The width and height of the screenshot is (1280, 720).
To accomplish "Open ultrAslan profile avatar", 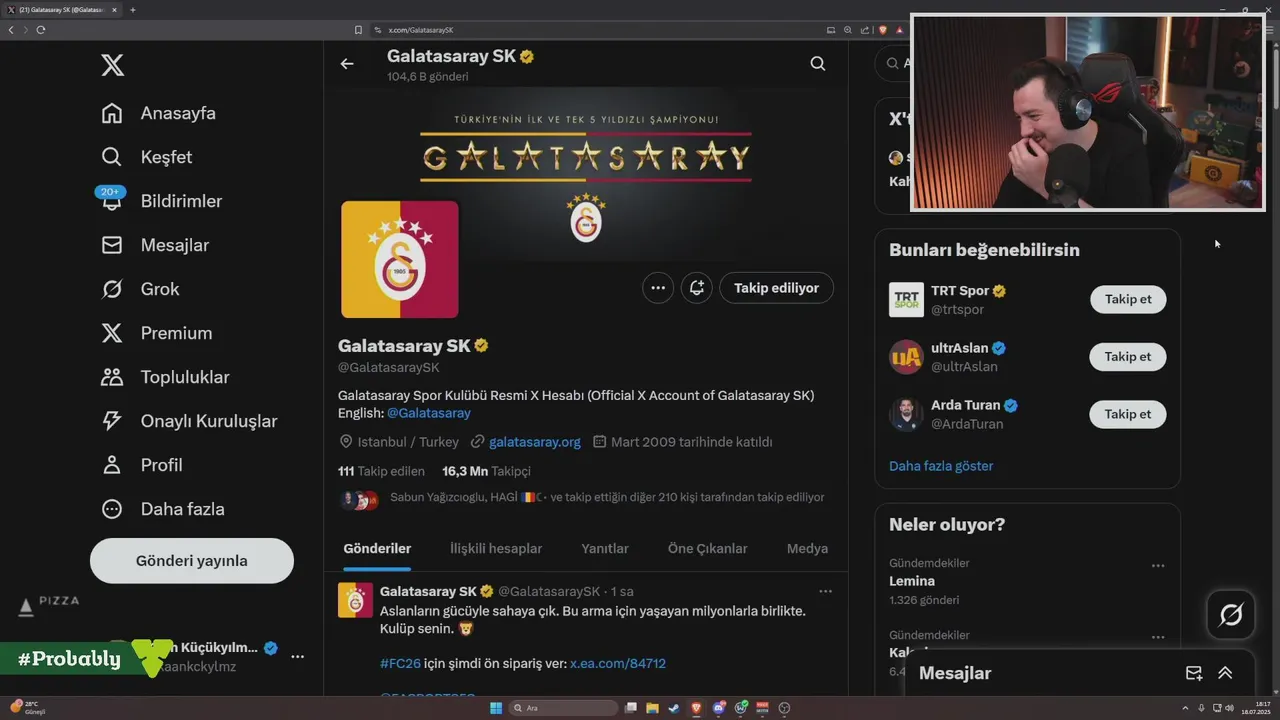I will pyautogui.click(x=906, y=357).
